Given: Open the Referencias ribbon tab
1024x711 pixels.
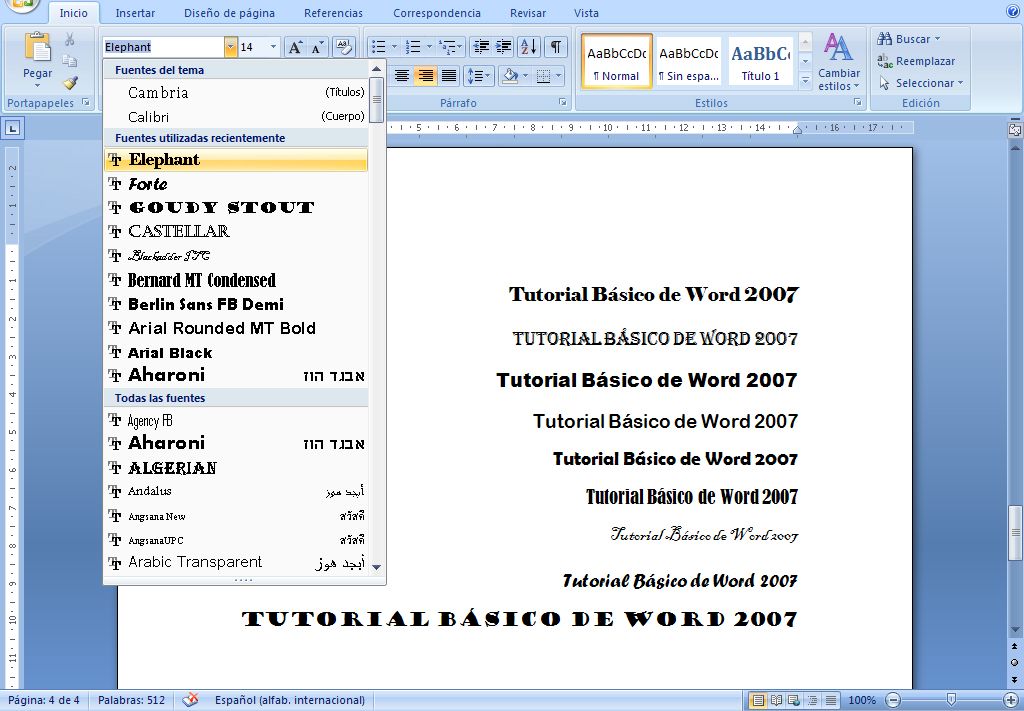Looking at the screenshot, I should coord(333,13).
